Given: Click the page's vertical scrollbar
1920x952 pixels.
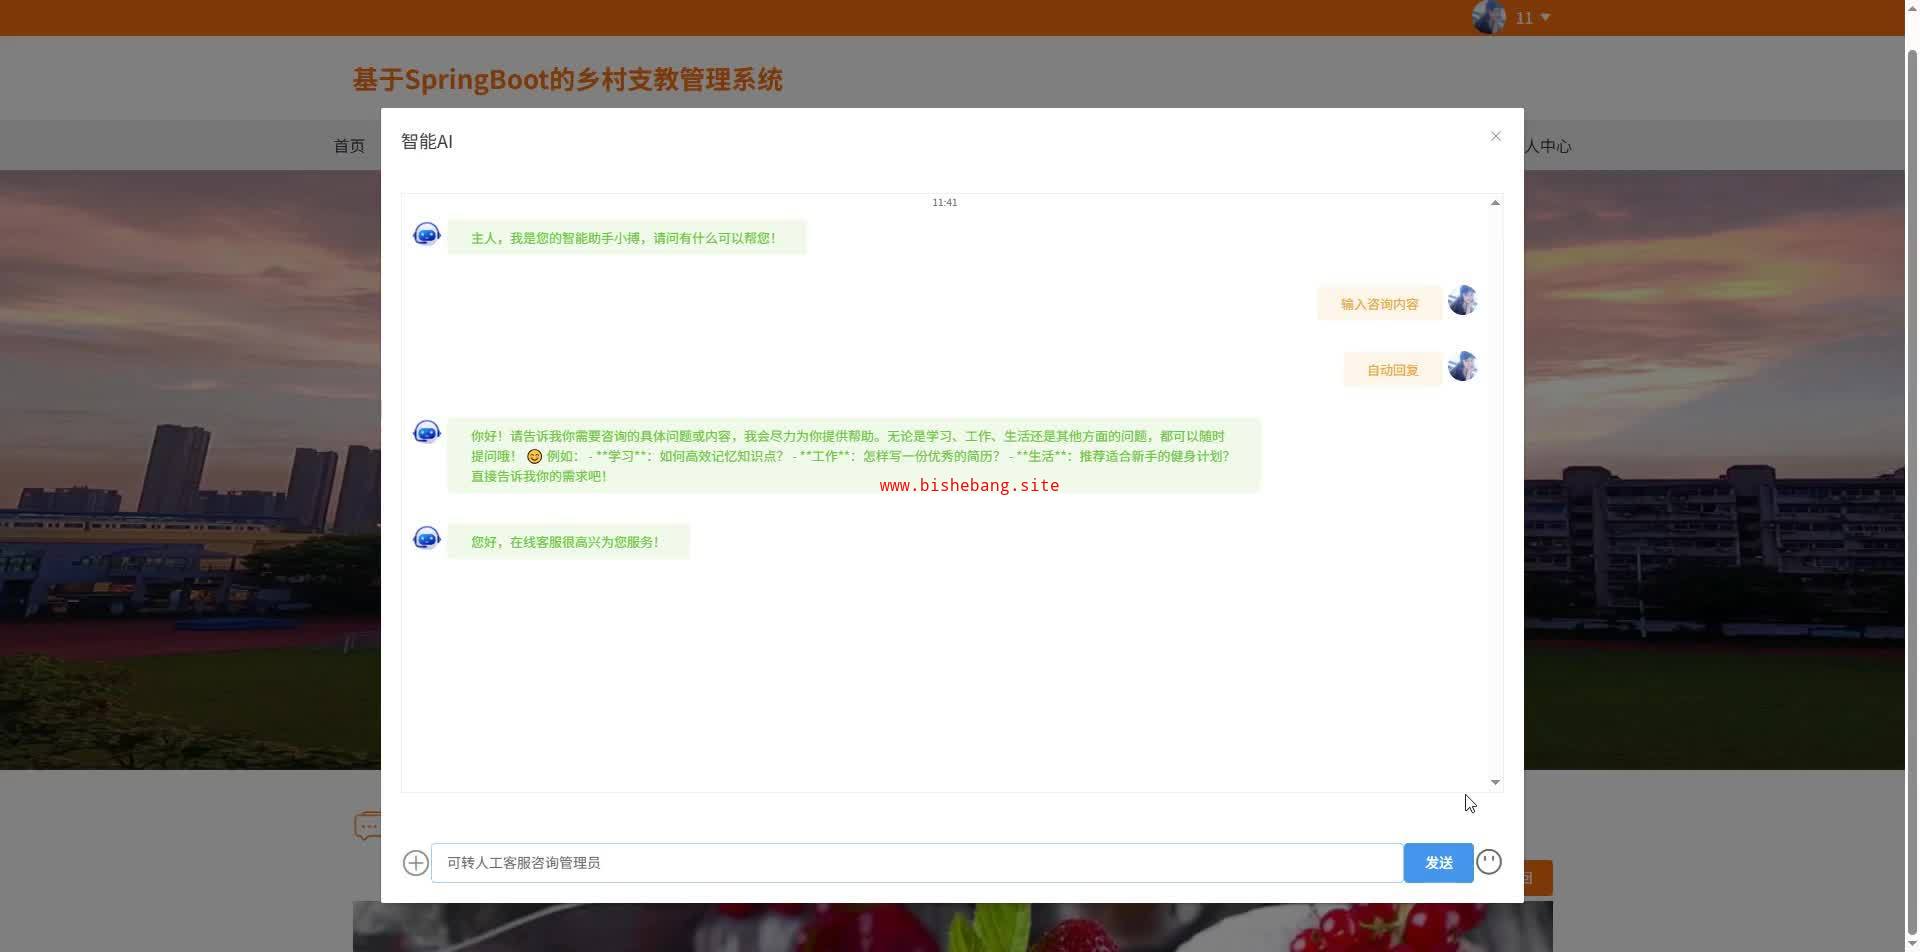Looking at the screenshot, I should 1911,400.
